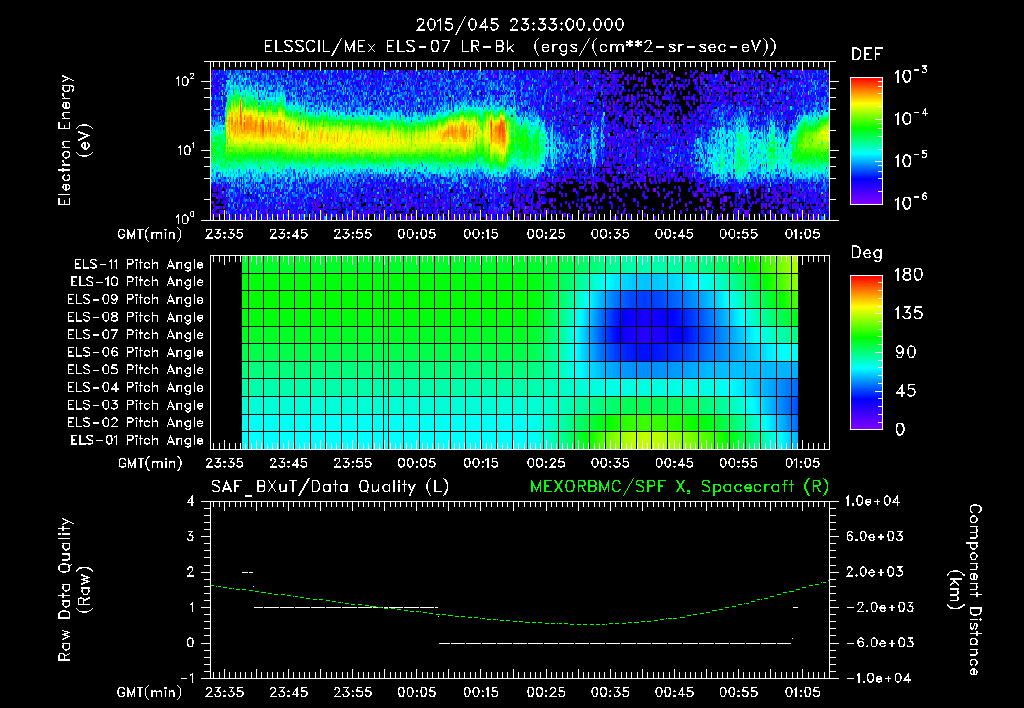Viewport: 1024px width, 708px height.
Task: Click the Deg pitch angle color bar
Action: [x=866, y=352]
